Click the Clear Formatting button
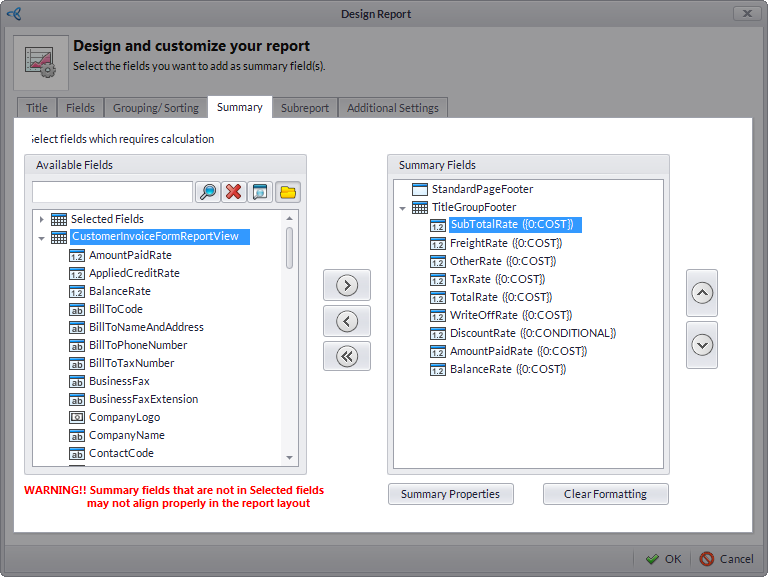 605,494
